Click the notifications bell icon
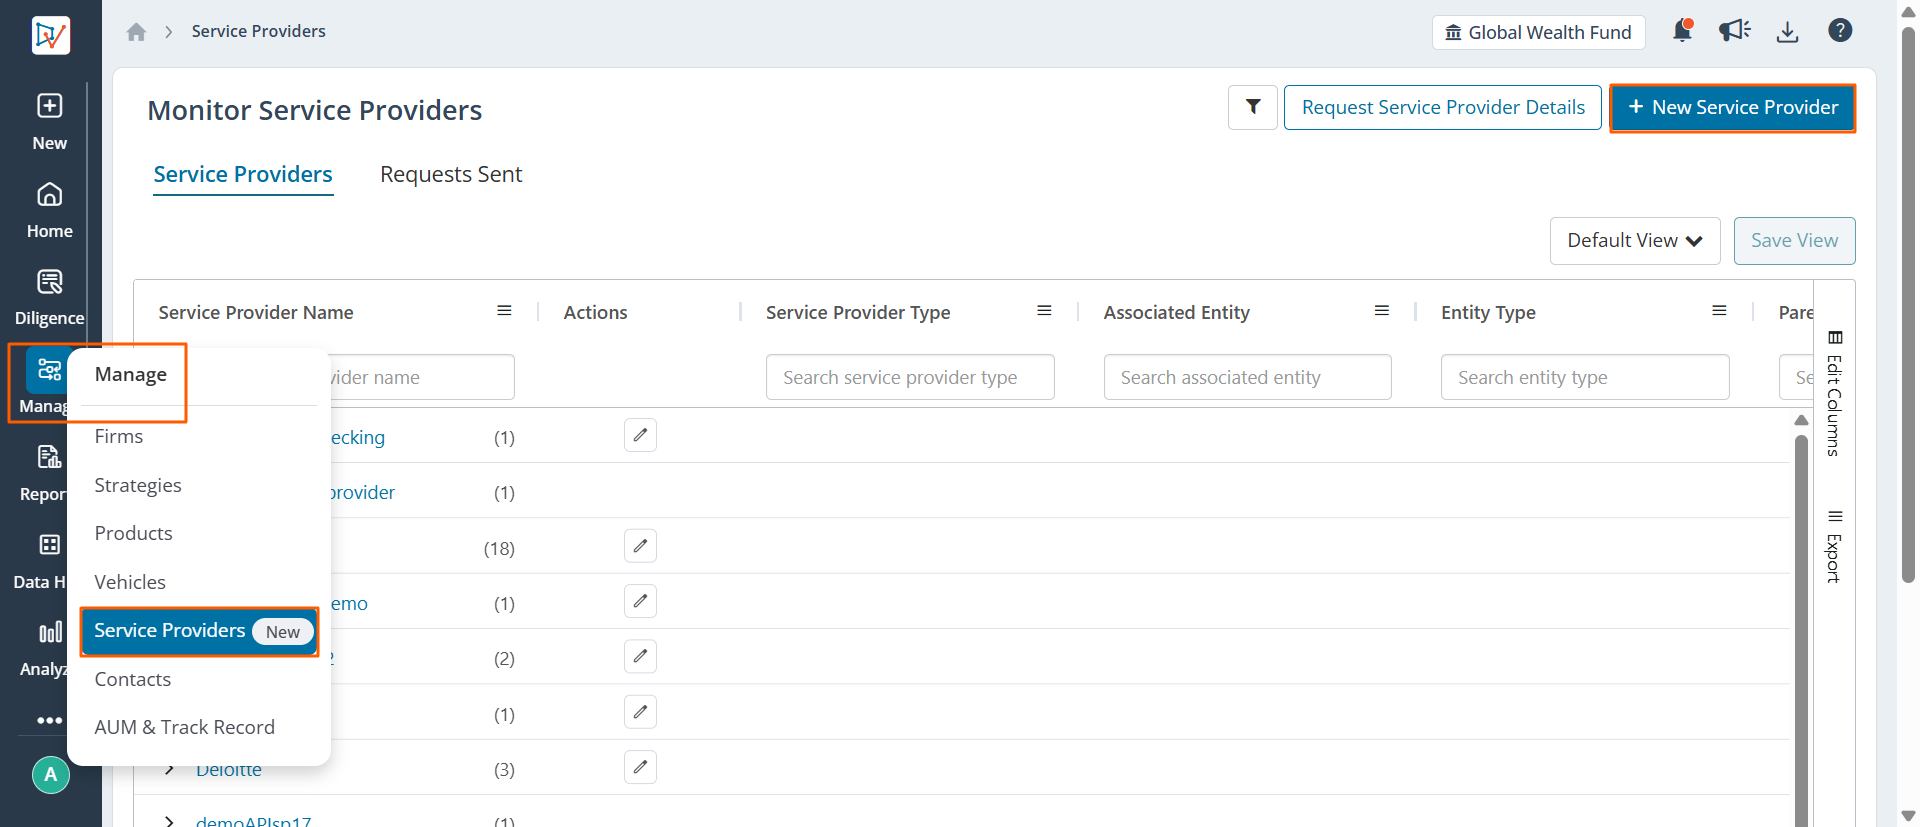The image size is (1920, 827). pos(1682,31)
